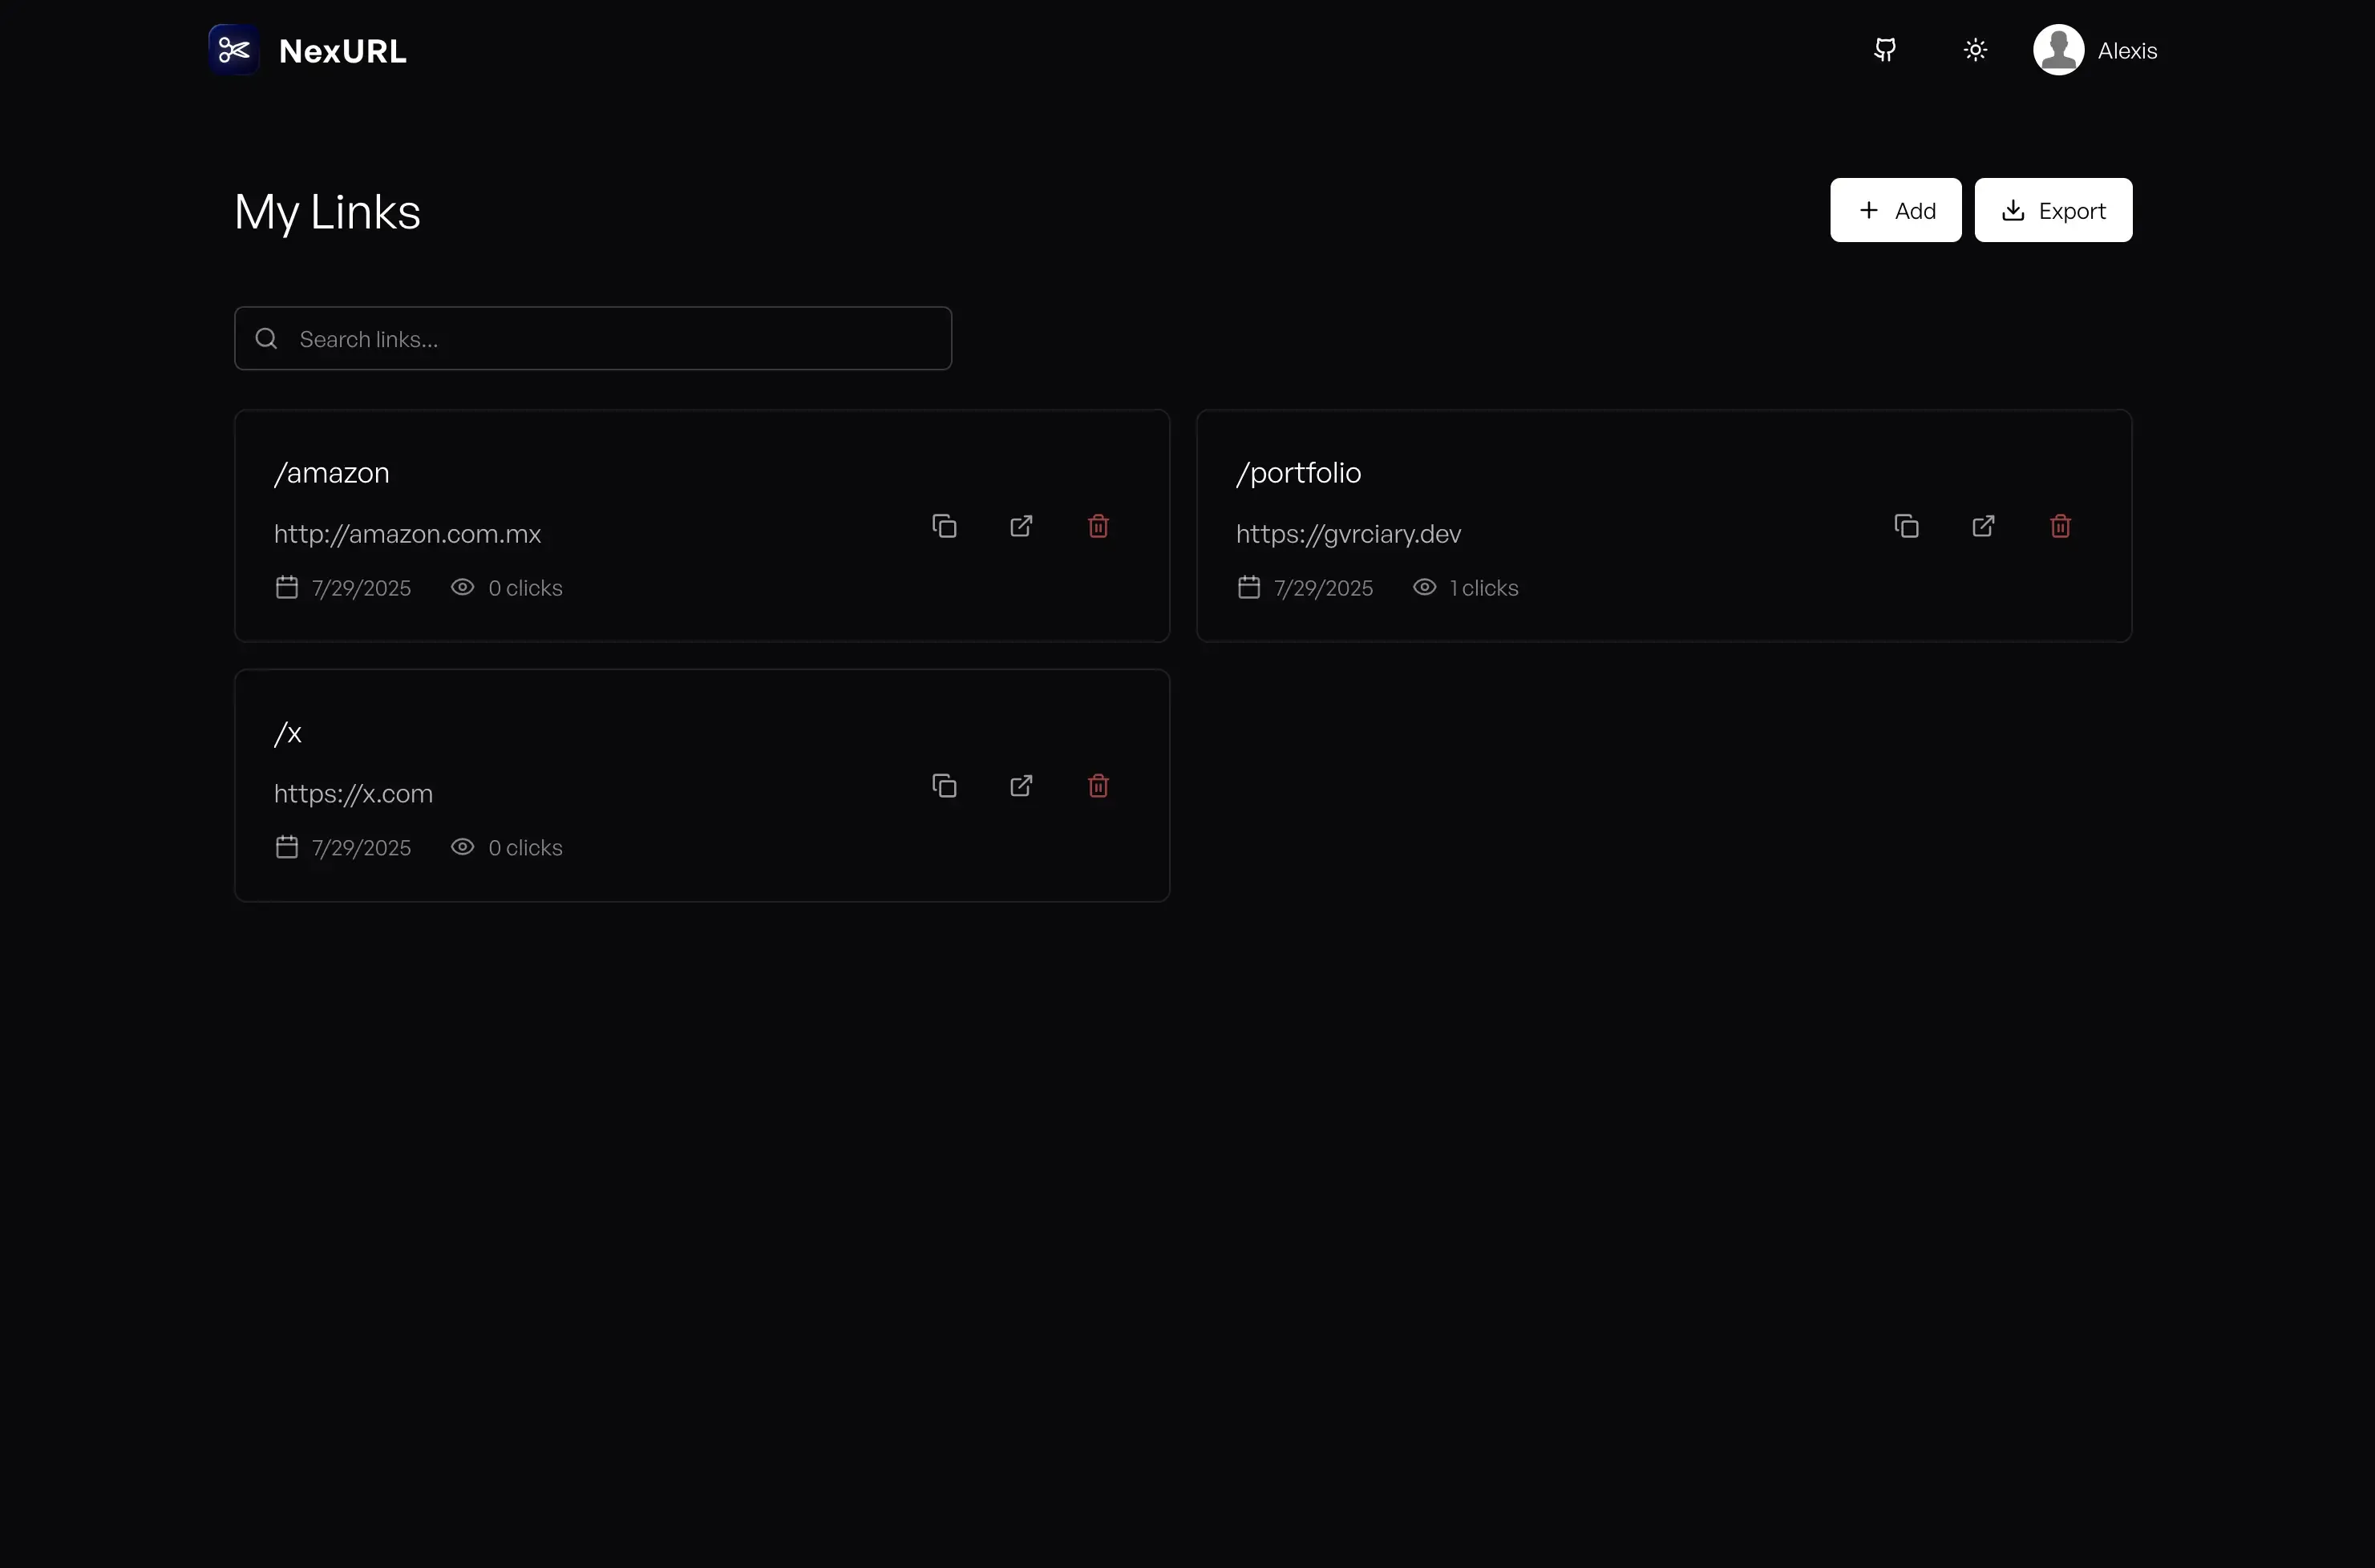Click the calendar icon on /portfolio card
Viewport: 2375px width, 1568px height.
click(x=1249, y=587)
